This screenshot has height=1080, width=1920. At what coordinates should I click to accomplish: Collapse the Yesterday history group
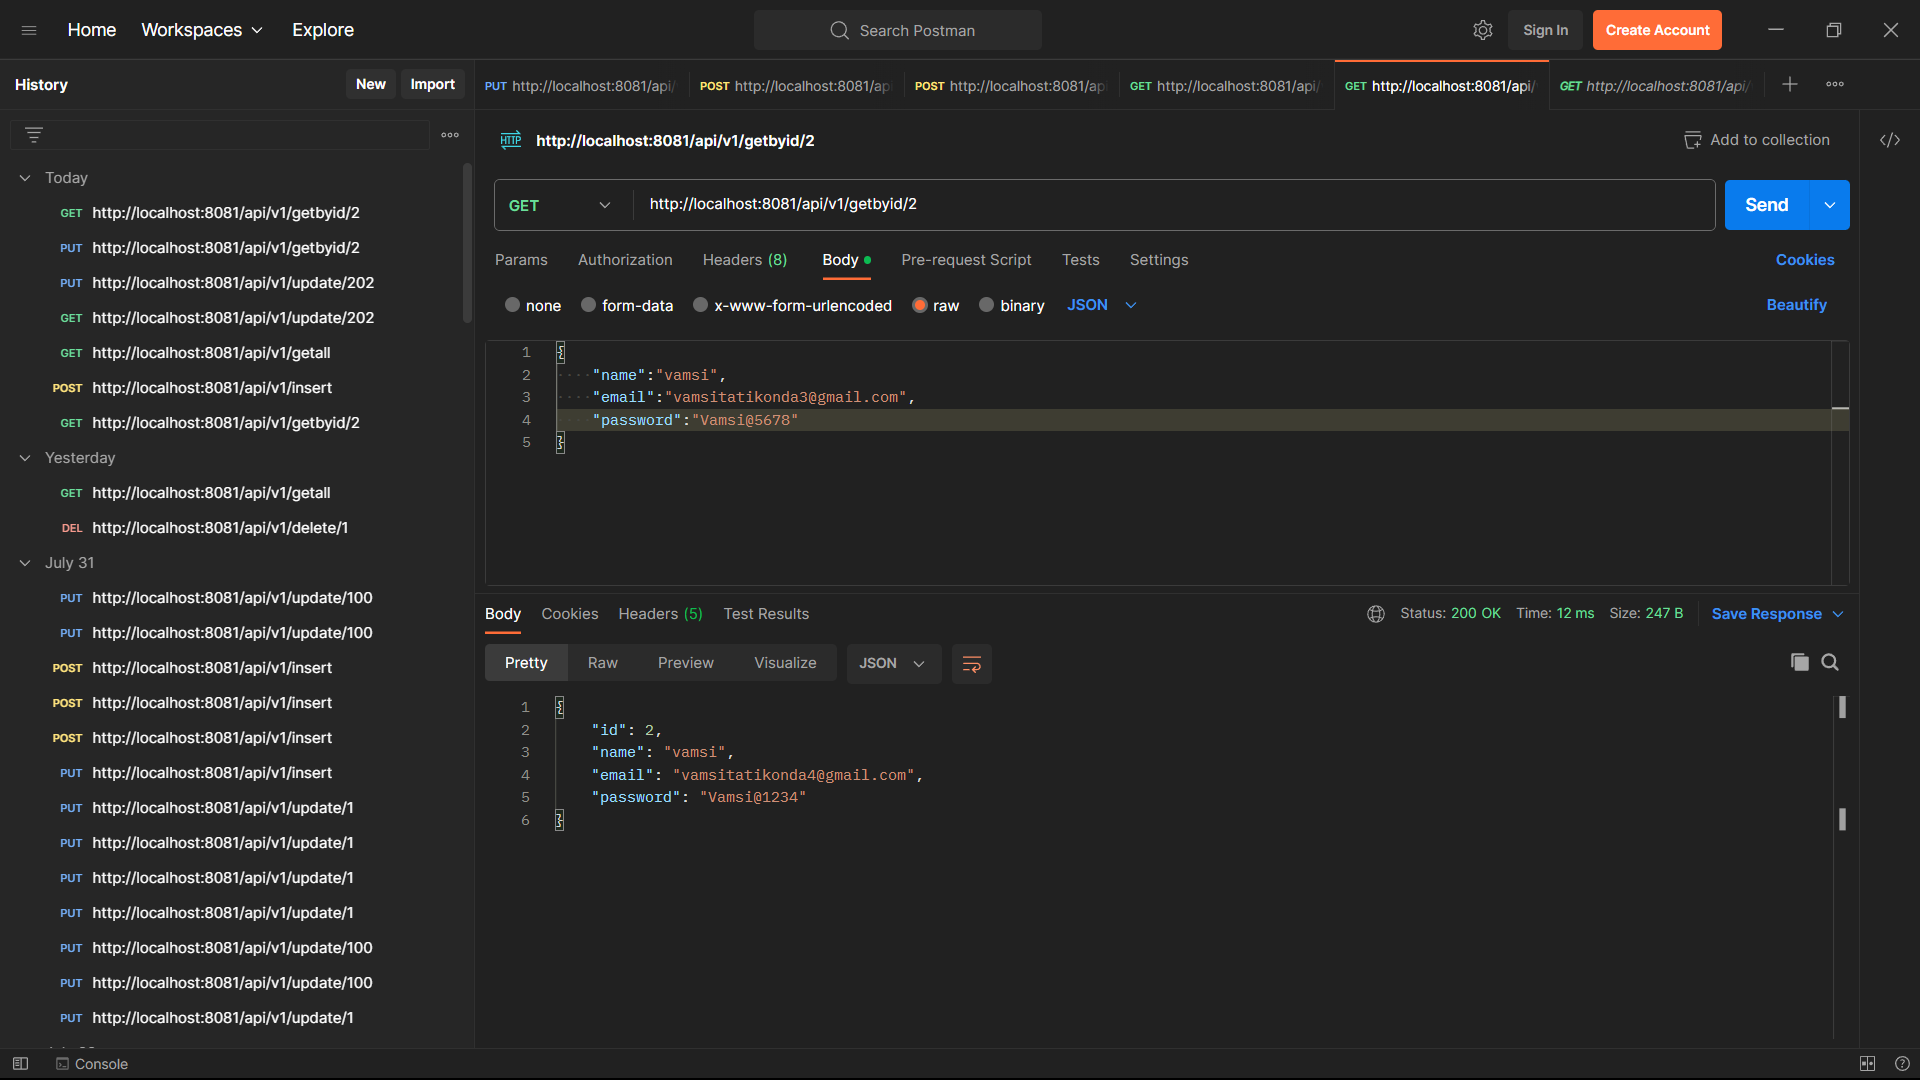click(24, 458)
